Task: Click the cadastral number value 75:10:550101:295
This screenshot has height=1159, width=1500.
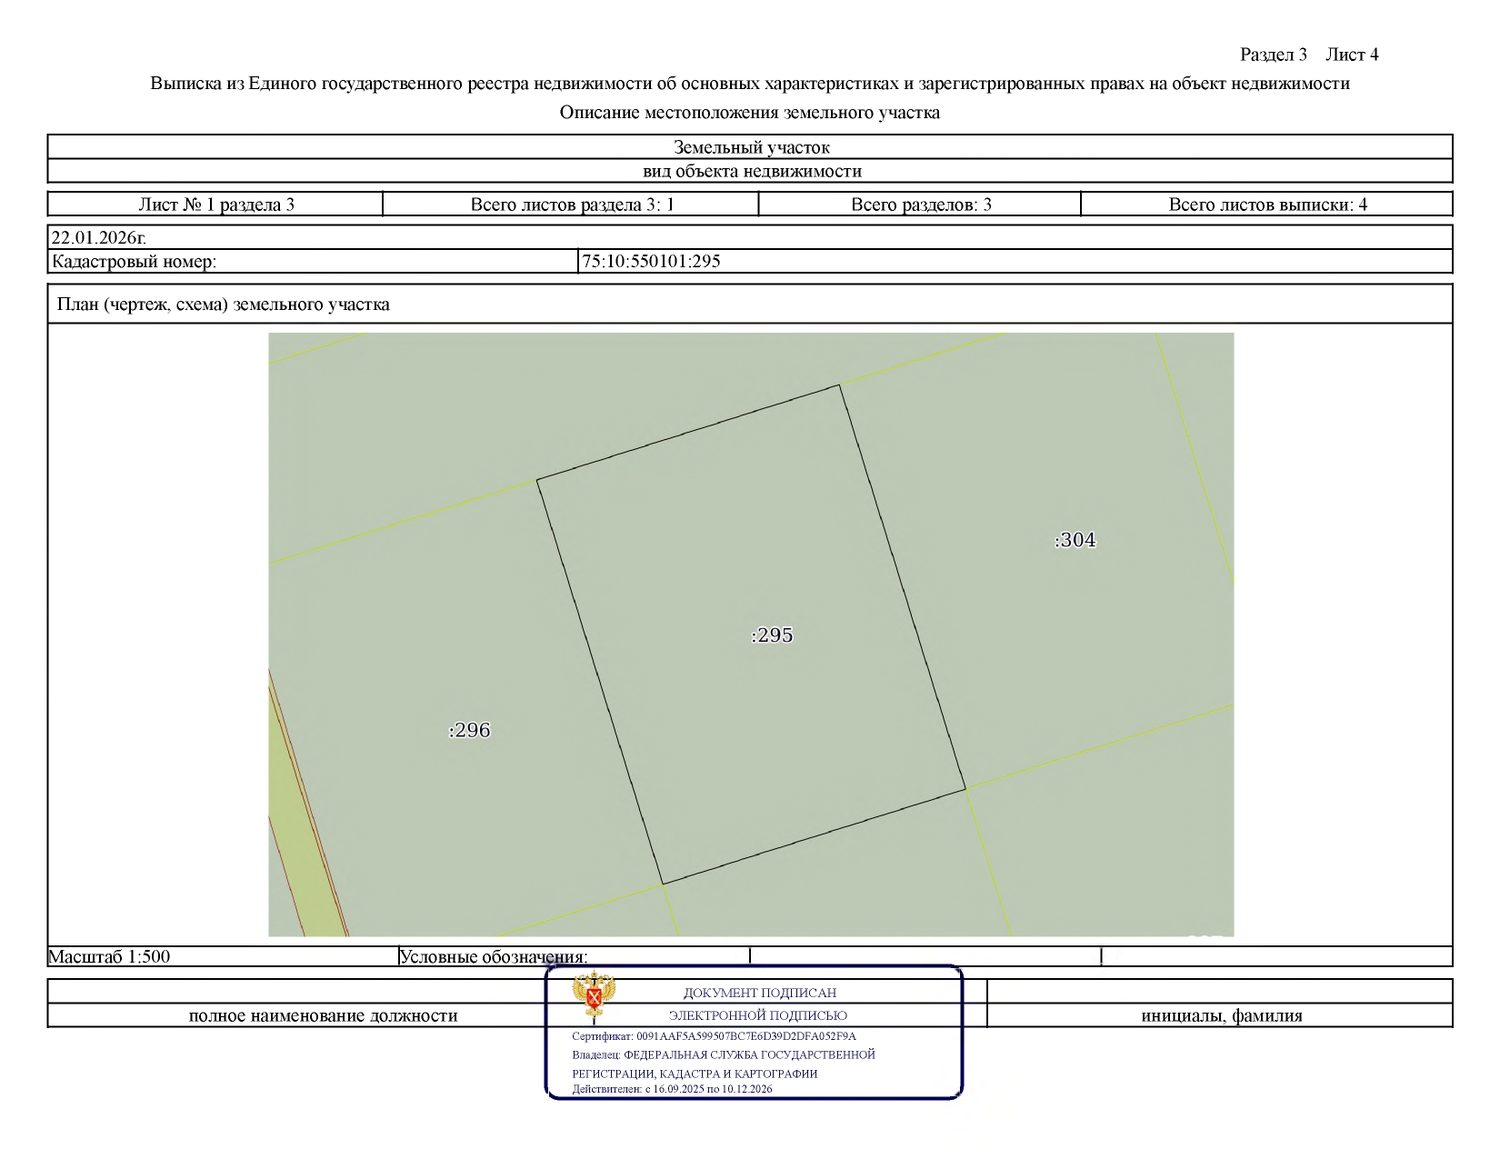Action: pyautogui.click(x=652, y=262)
